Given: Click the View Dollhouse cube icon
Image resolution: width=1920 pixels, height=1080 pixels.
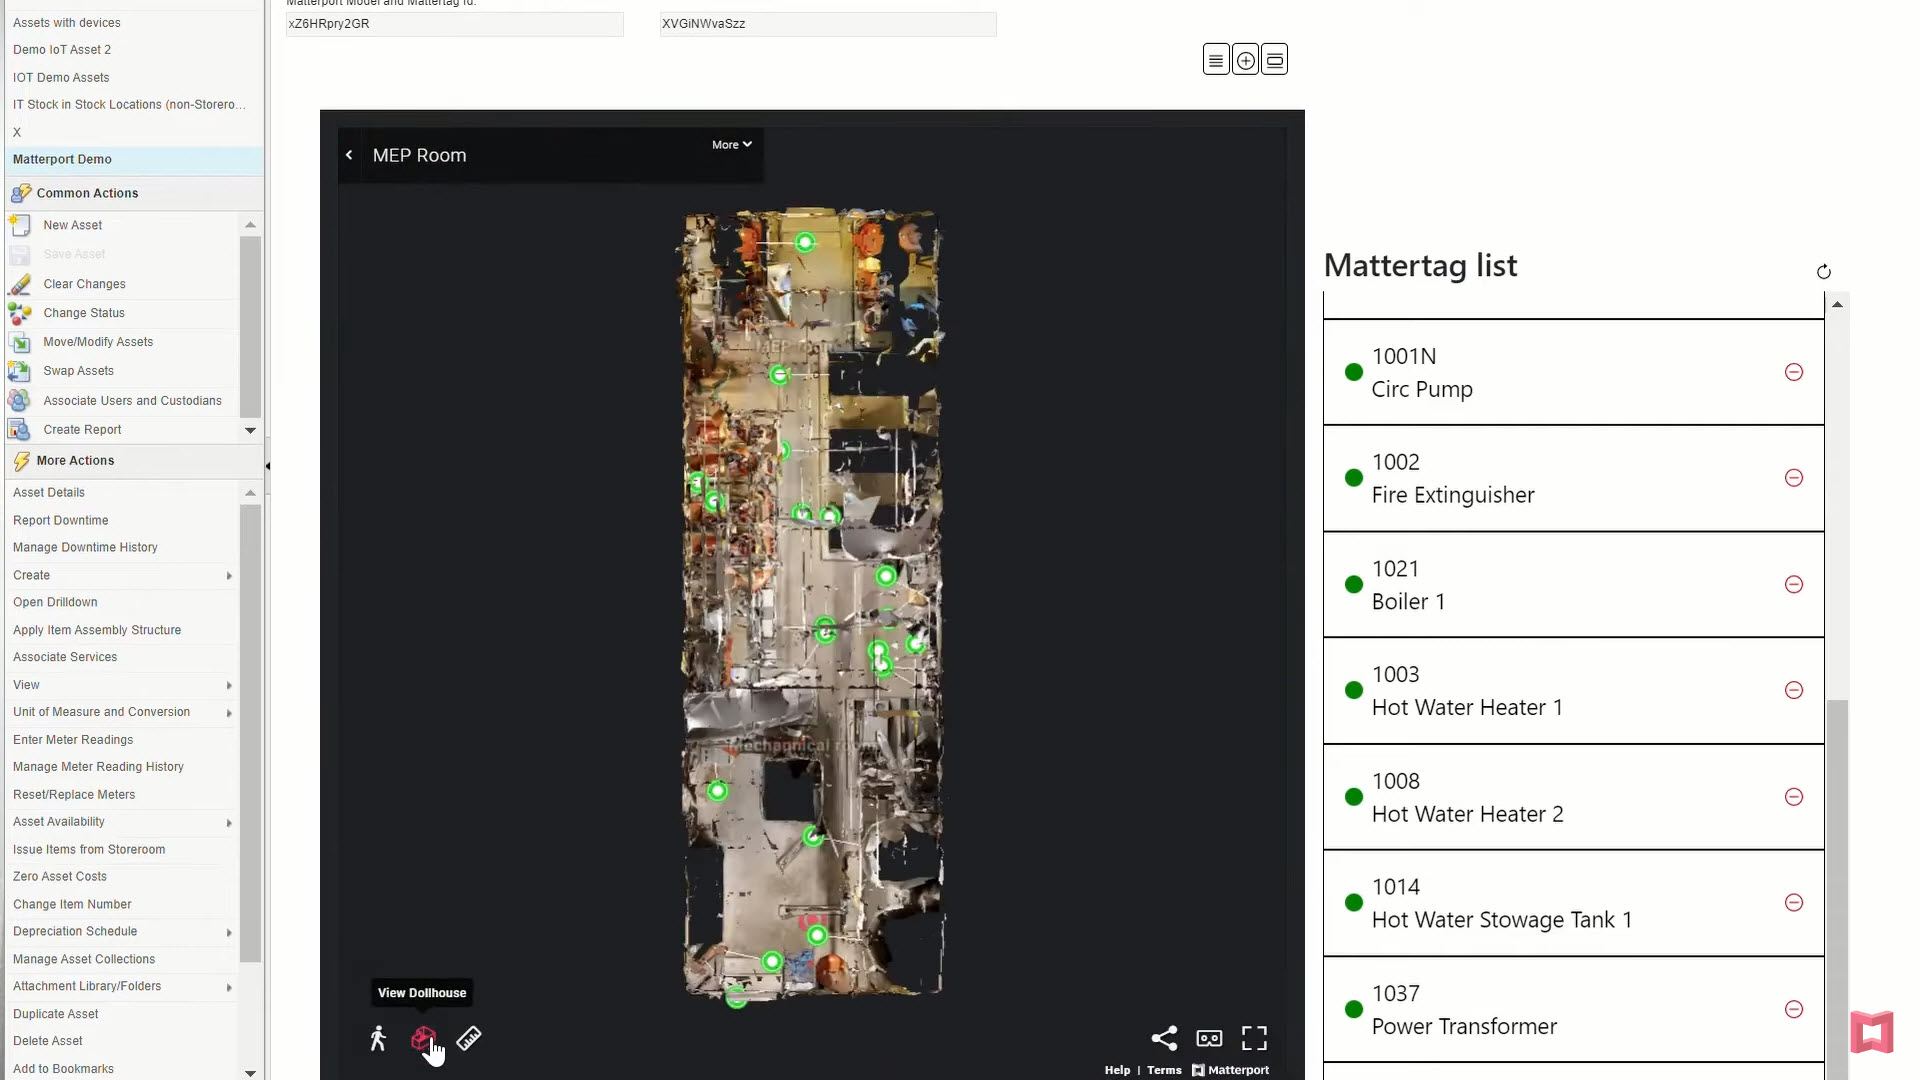Looking at the screenshot, I should tap(423, 1039).
